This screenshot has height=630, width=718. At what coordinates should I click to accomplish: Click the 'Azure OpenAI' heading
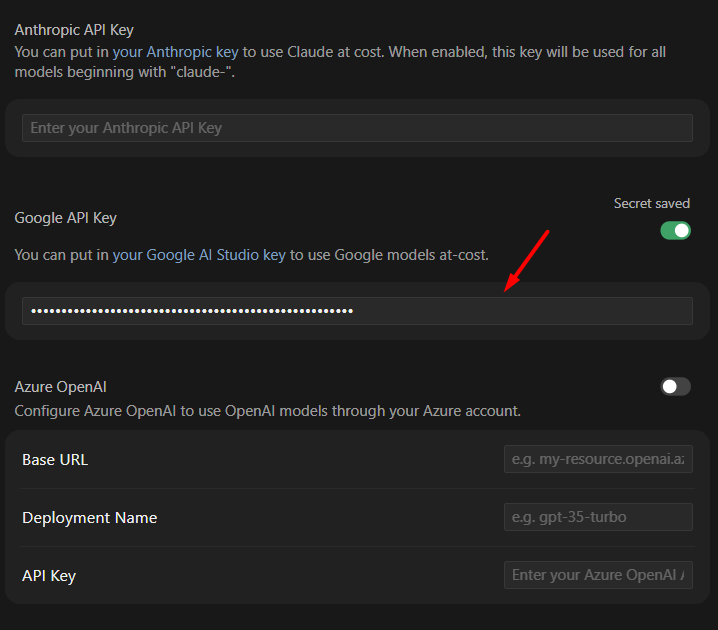tap(60, 387)
